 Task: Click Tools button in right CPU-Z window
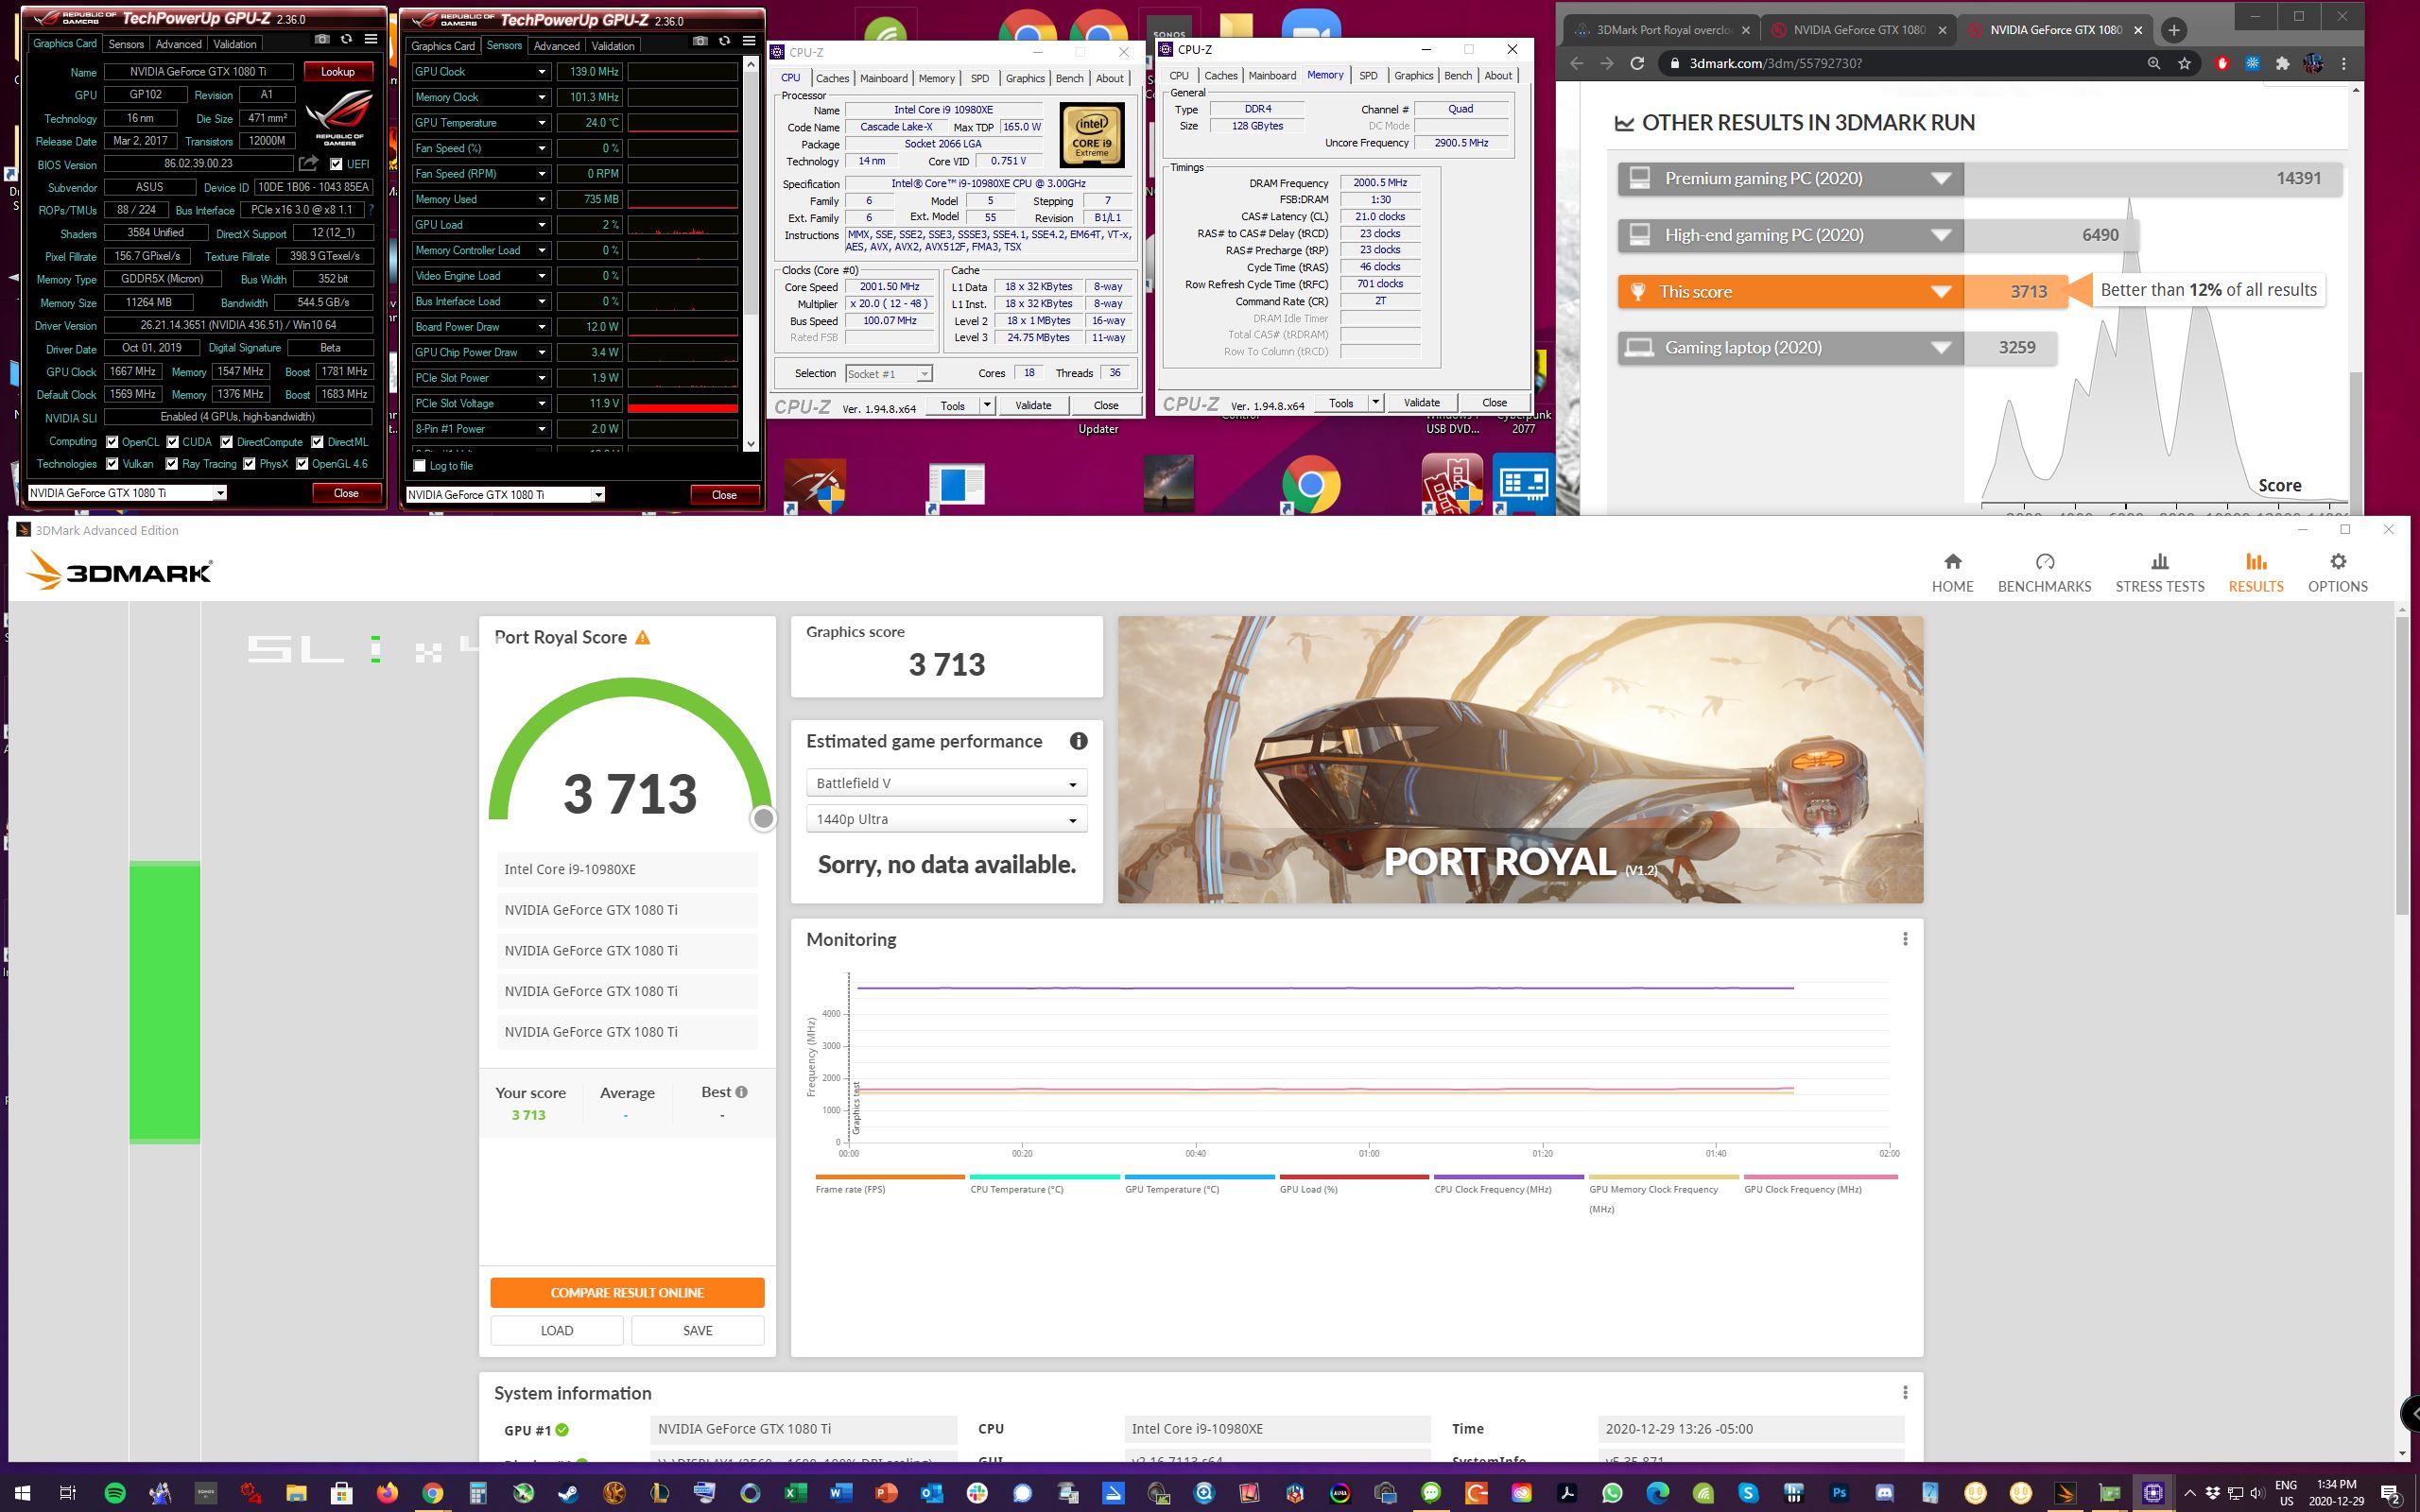tap(1341, 403)
